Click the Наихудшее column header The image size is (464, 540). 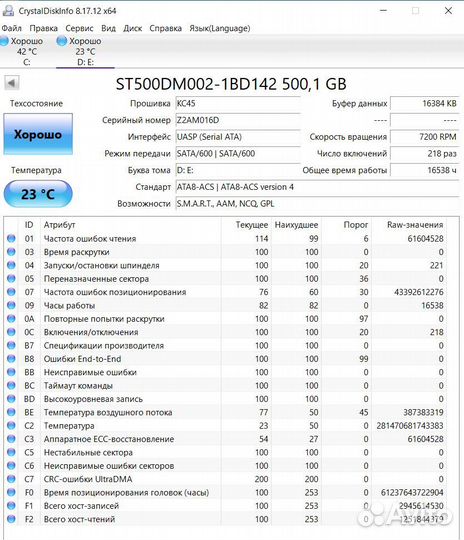pos(296,225)
